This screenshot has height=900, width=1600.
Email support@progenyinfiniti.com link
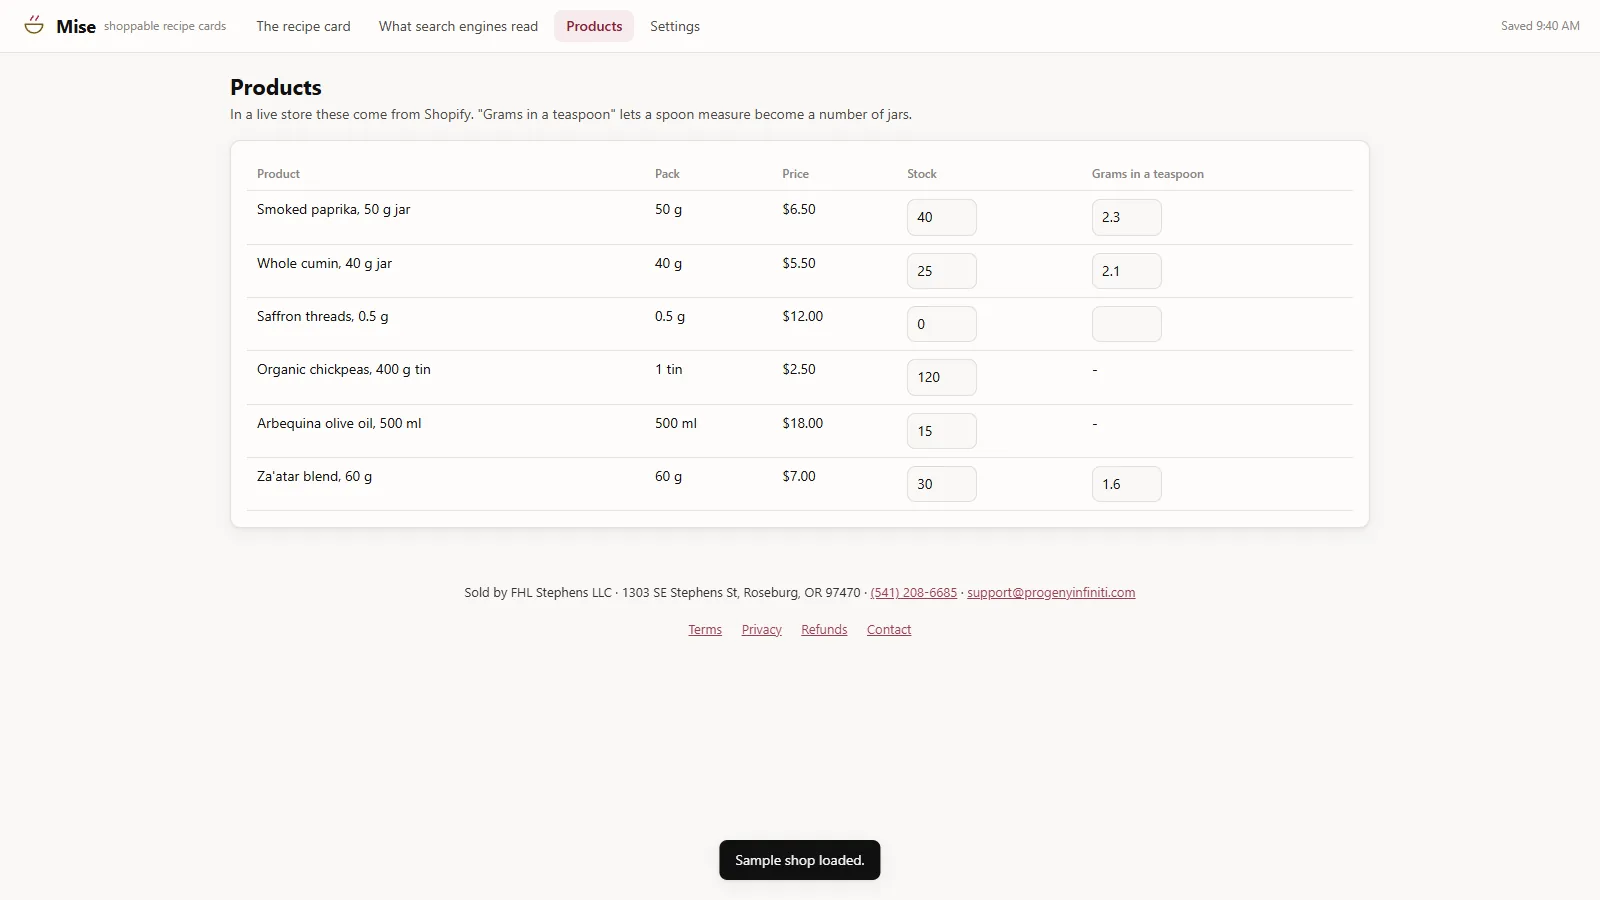(x=1051, y=592)
